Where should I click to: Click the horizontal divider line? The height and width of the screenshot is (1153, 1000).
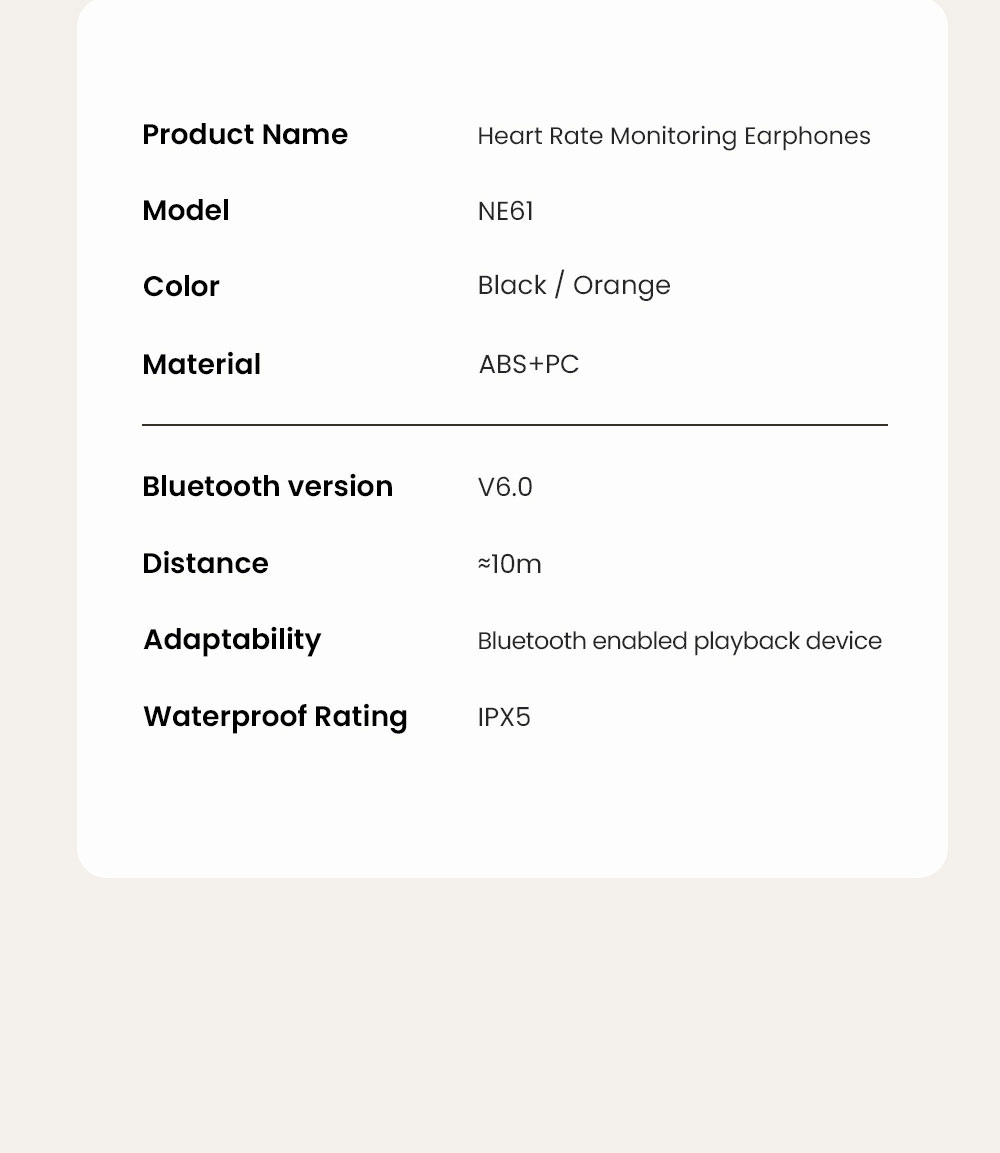tap(514, 425)
